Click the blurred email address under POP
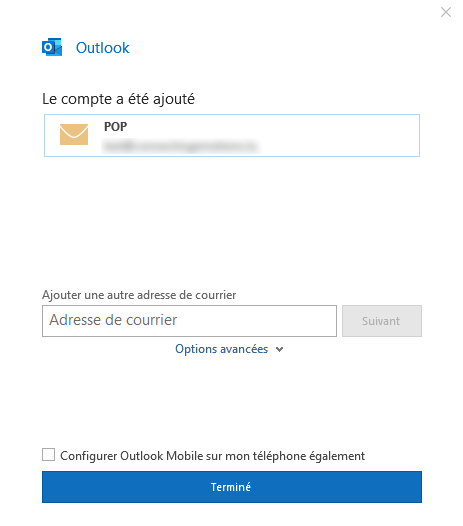Screen dimensions: 463x526 click(x=181, y=146)
